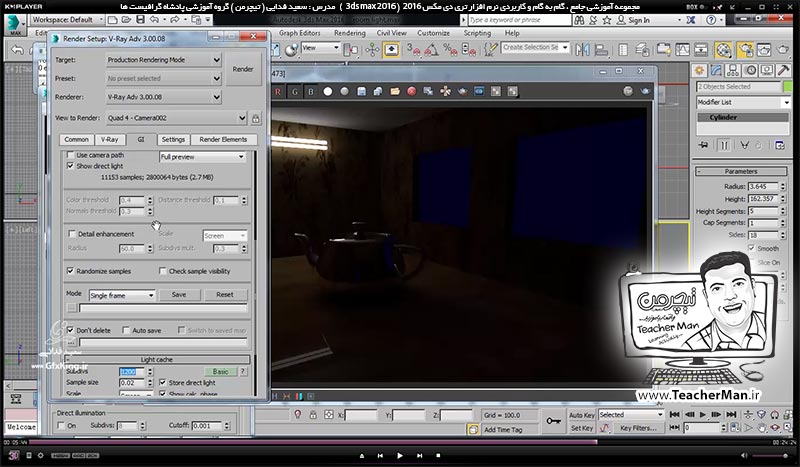800x467 pixels.
Task: Click save image disk icon in frame buffer
Action: tap(361, 92)
